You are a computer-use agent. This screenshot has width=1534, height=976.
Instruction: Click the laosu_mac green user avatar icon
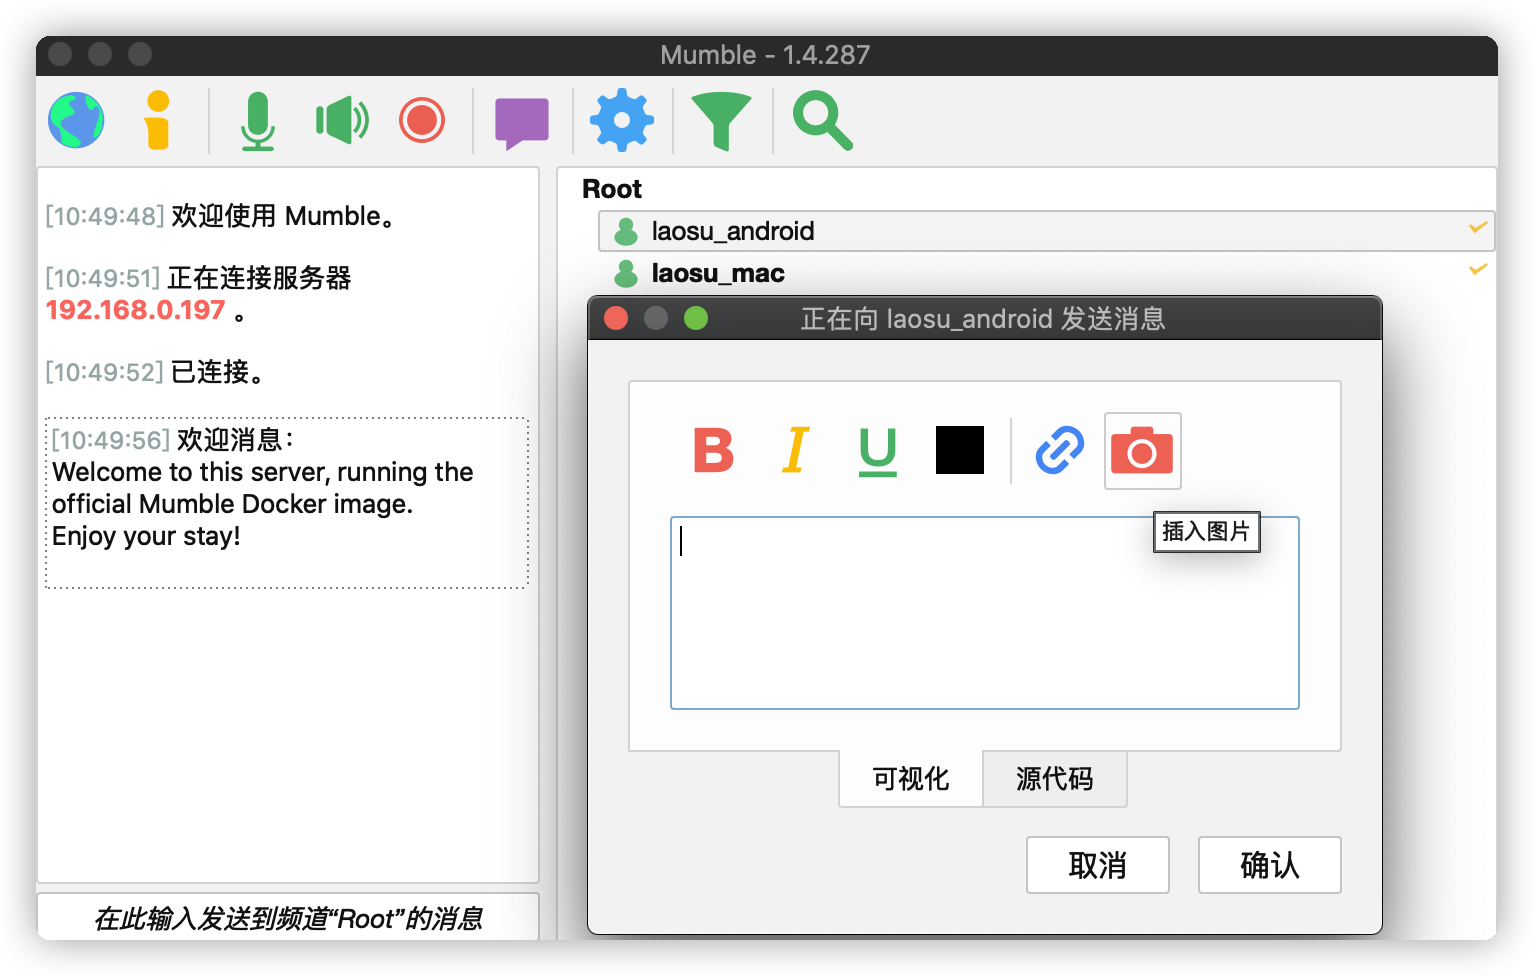click(x=626, y=273)
